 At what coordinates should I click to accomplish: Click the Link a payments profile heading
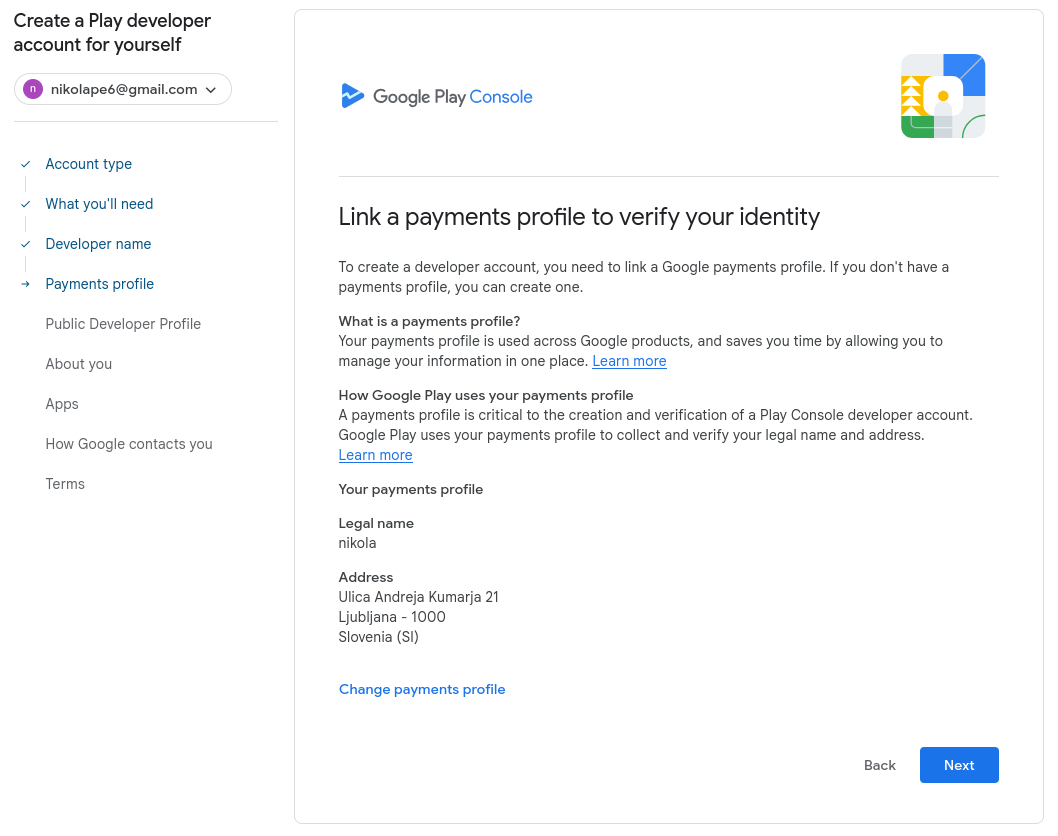pos(579,217)
